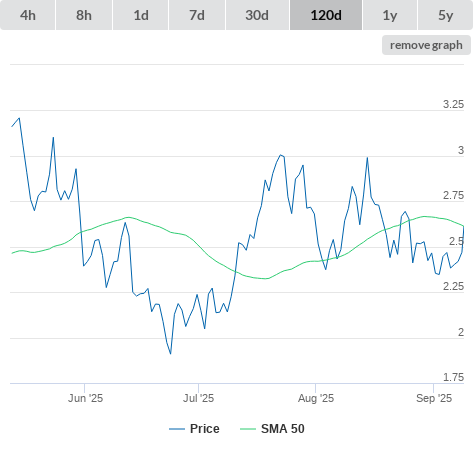474x455 pixels.
Task: Select the 4h time range tab
Action: 28,15
